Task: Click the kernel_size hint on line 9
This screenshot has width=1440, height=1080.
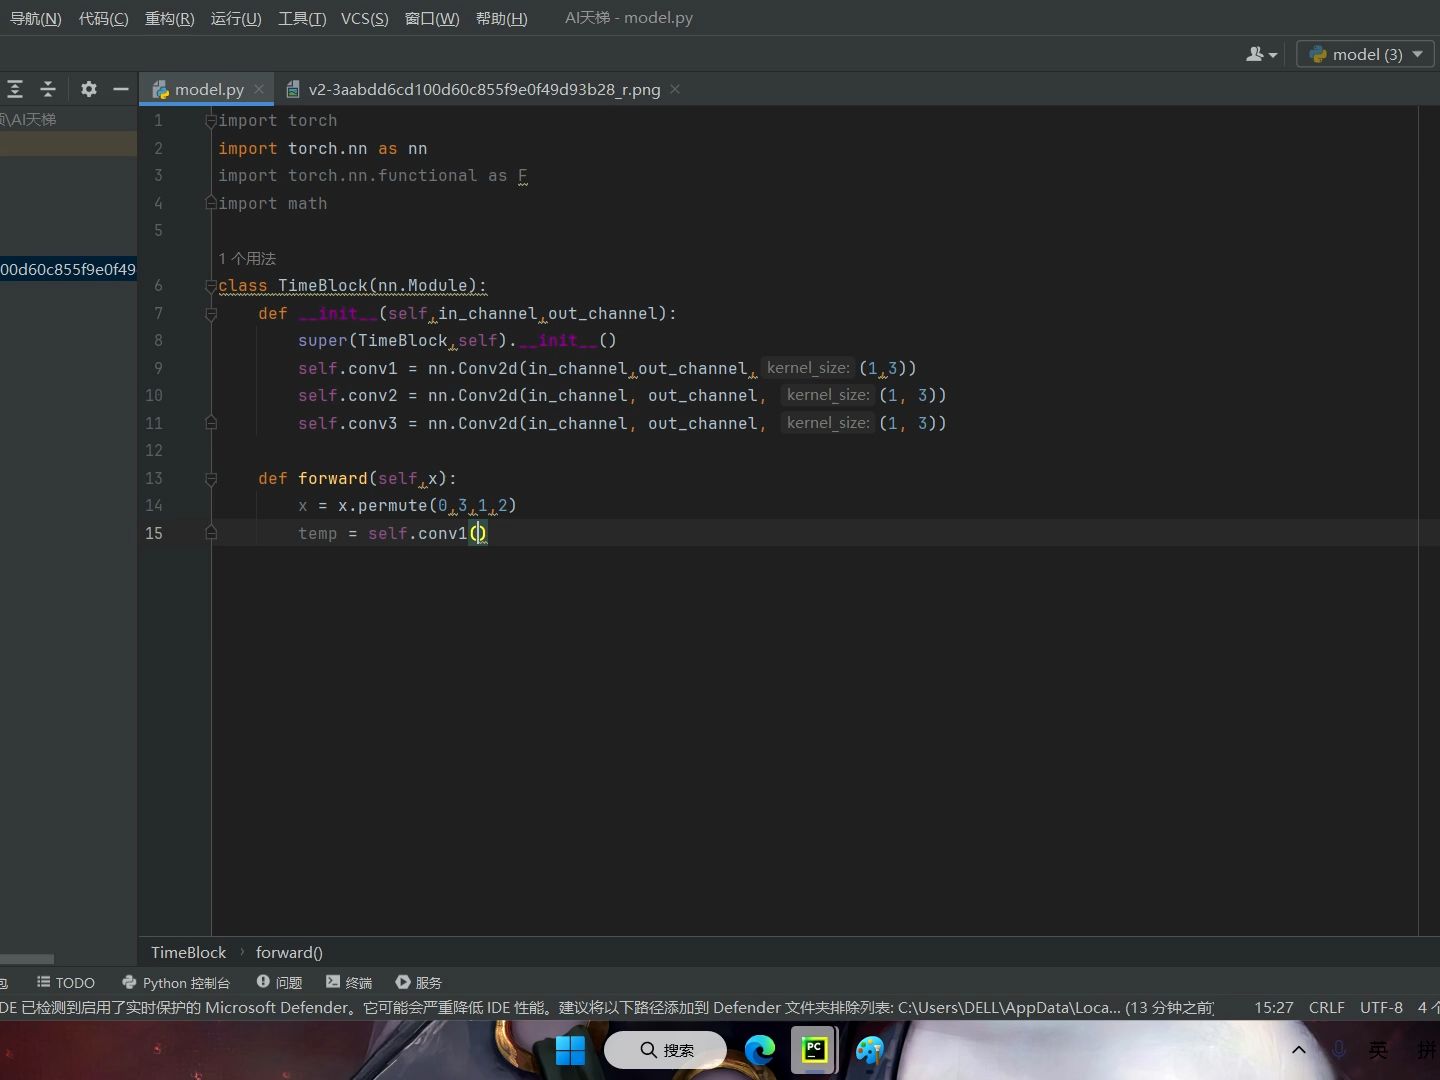Action: pos(808,368)
